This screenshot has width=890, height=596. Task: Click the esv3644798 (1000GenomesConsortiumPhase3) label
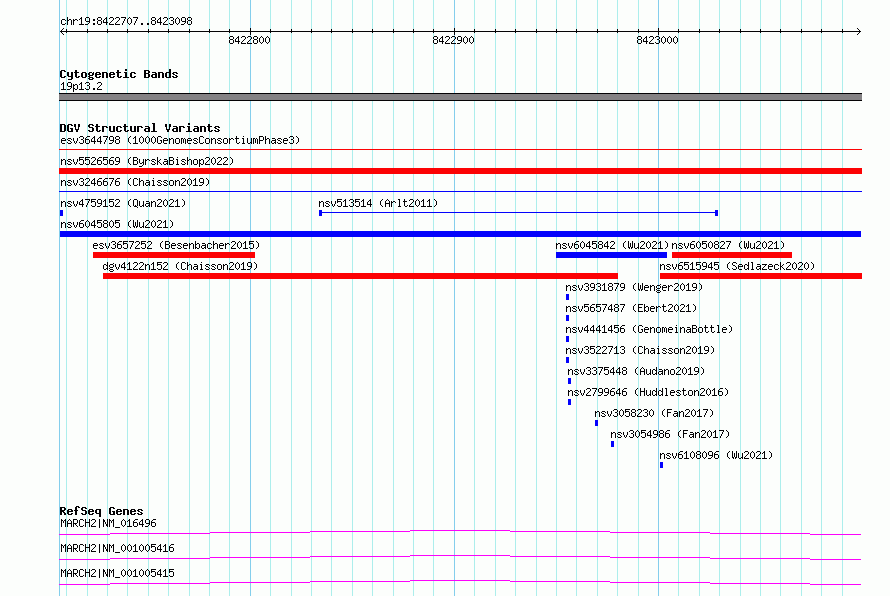click(180, 140)
